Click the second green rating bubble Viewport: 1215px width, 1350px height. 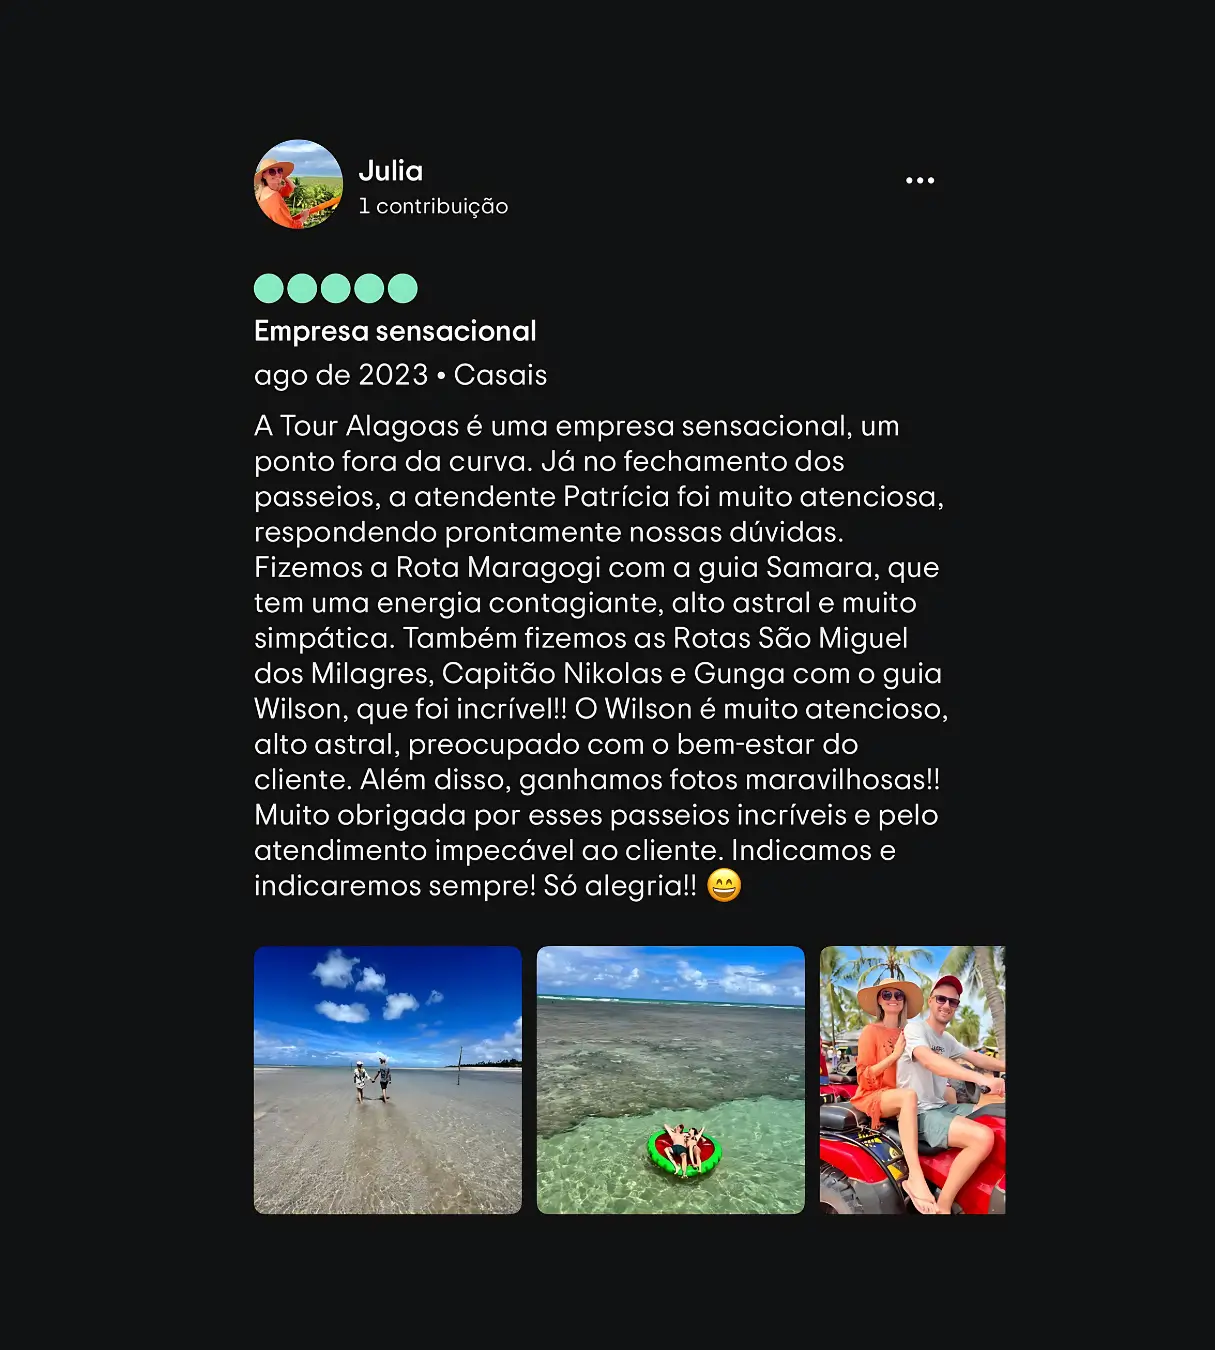tap(302, 288)
